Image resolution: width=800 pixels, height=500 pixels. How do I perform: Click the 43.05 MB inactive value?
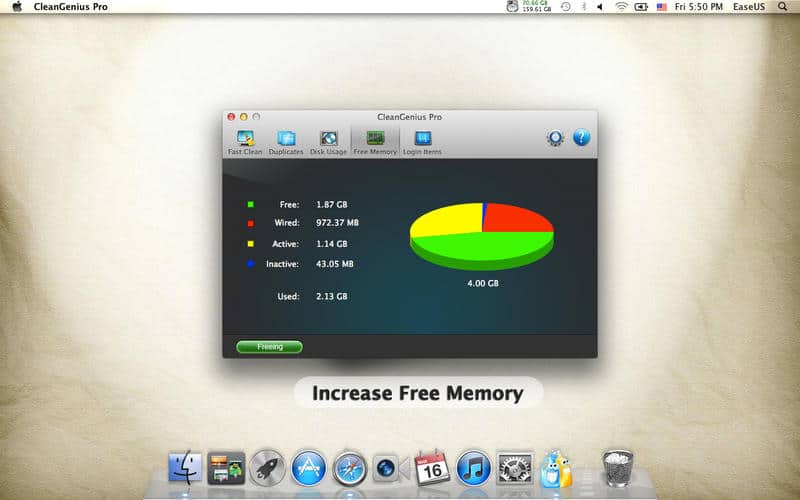click(x=335, y=264)
